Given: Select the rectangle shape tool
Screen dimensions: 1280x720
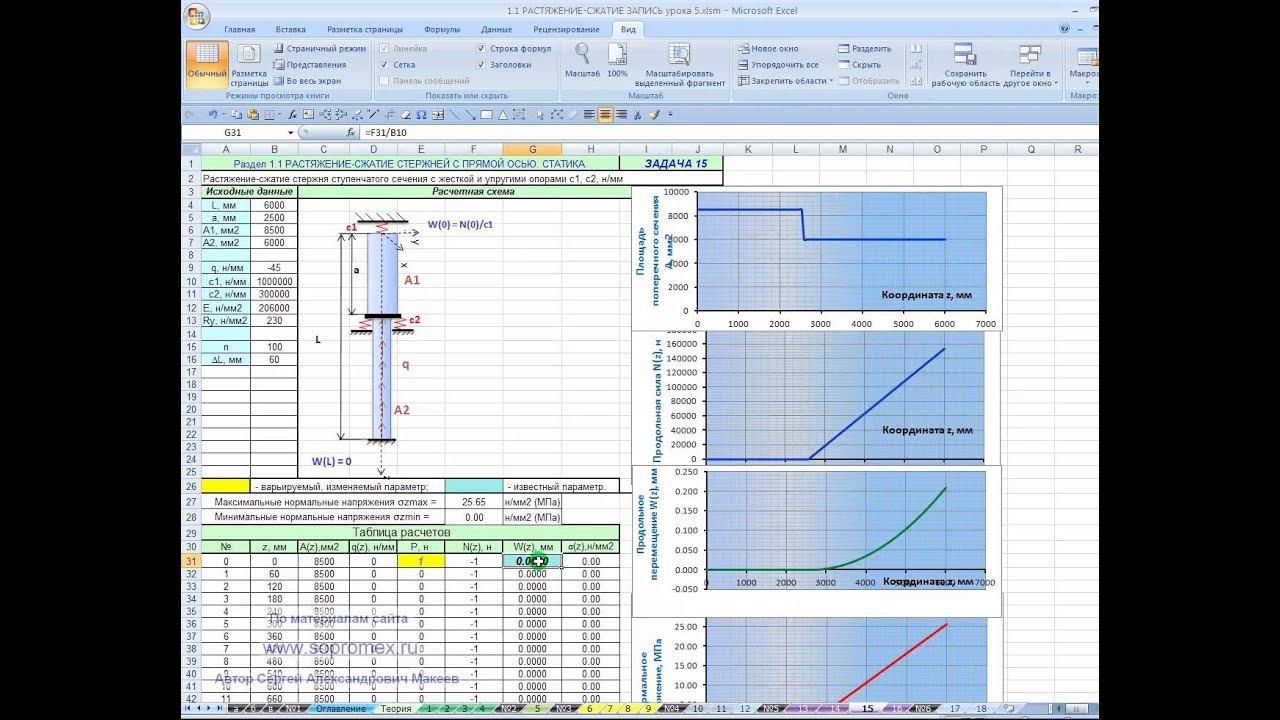Looking at the screenshot, I should point(486,115).
